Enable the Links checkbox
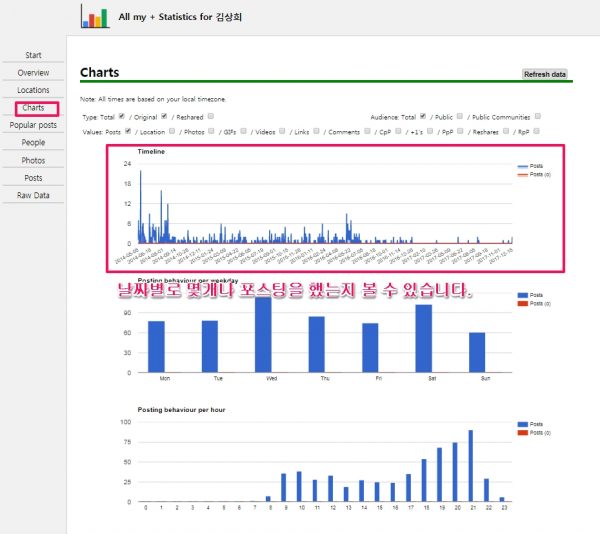This screenshot has height=534, width=600. [316, 131]
